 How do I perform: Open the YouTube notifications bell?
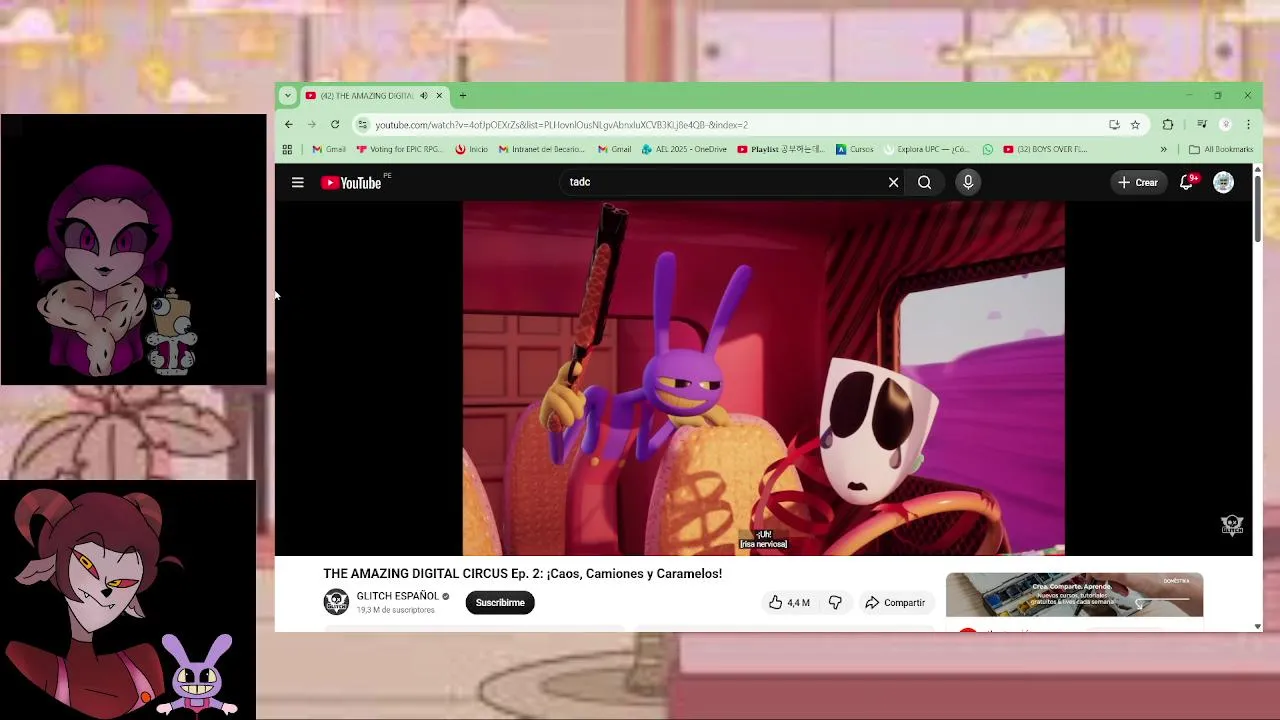point(1187,182)
